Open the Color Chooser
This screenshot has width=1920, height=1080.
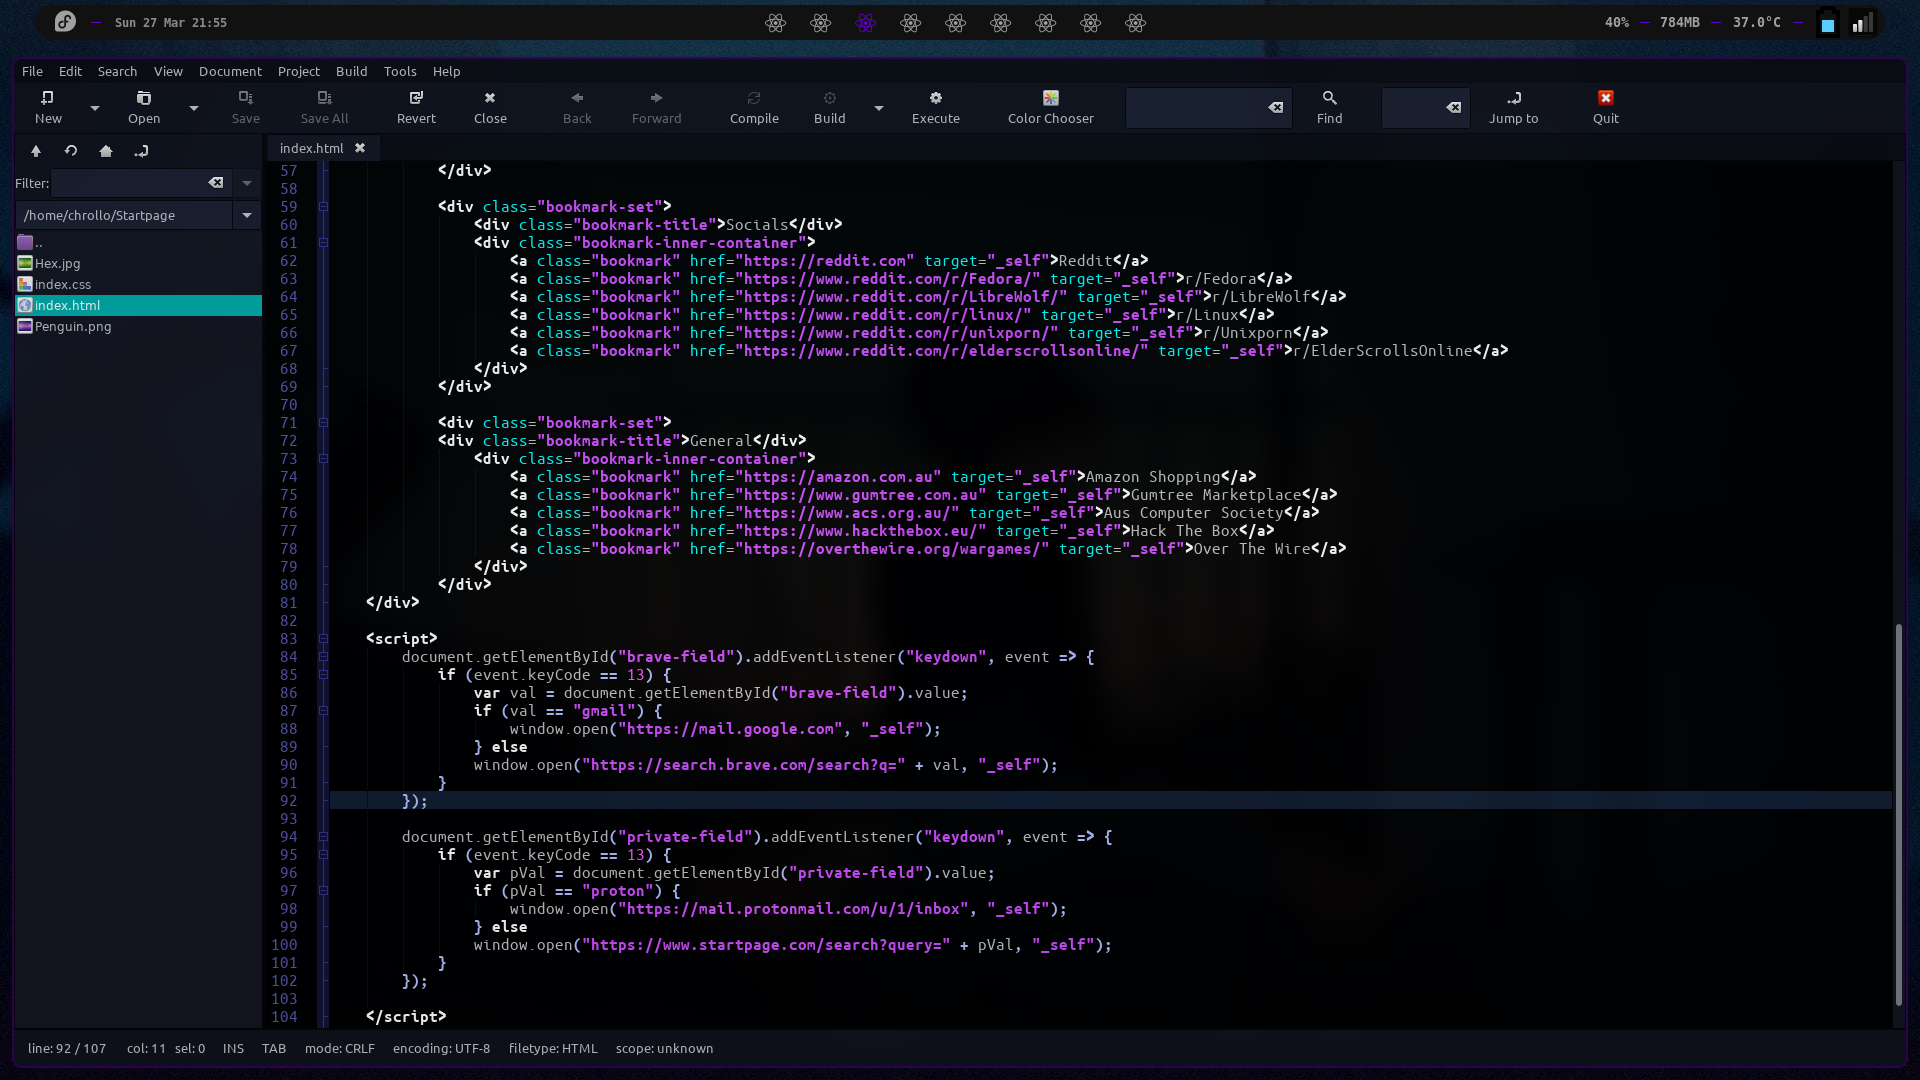[1051, 107]
